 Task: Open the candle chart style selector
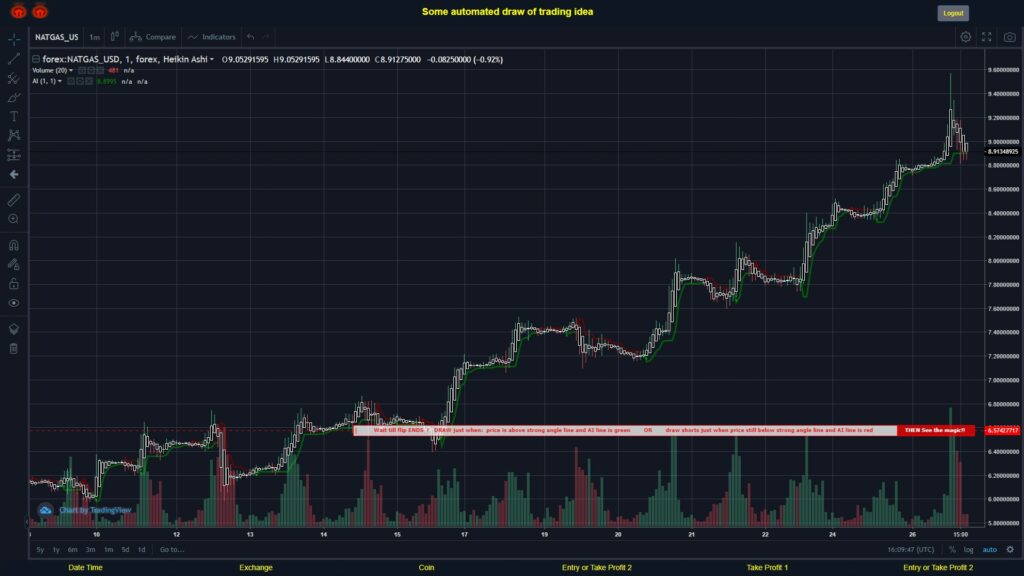114,37
